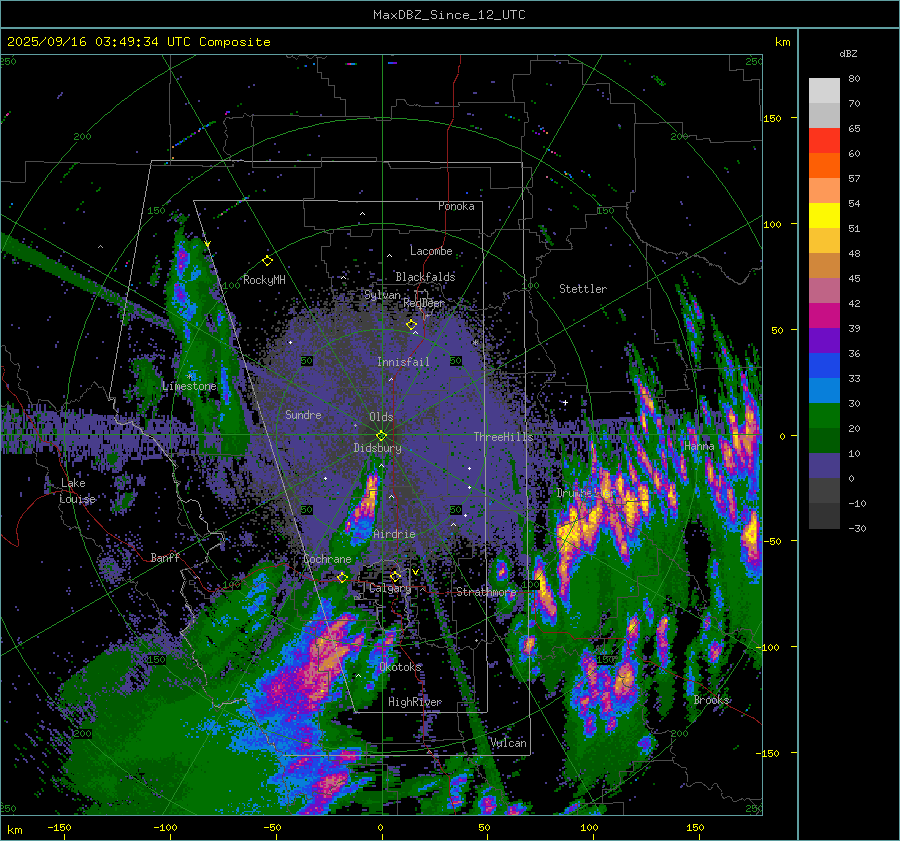Click the yellow diamond marker under Cochrane
The width and height of the screenshot is (900, 841).
pos(343,577)
